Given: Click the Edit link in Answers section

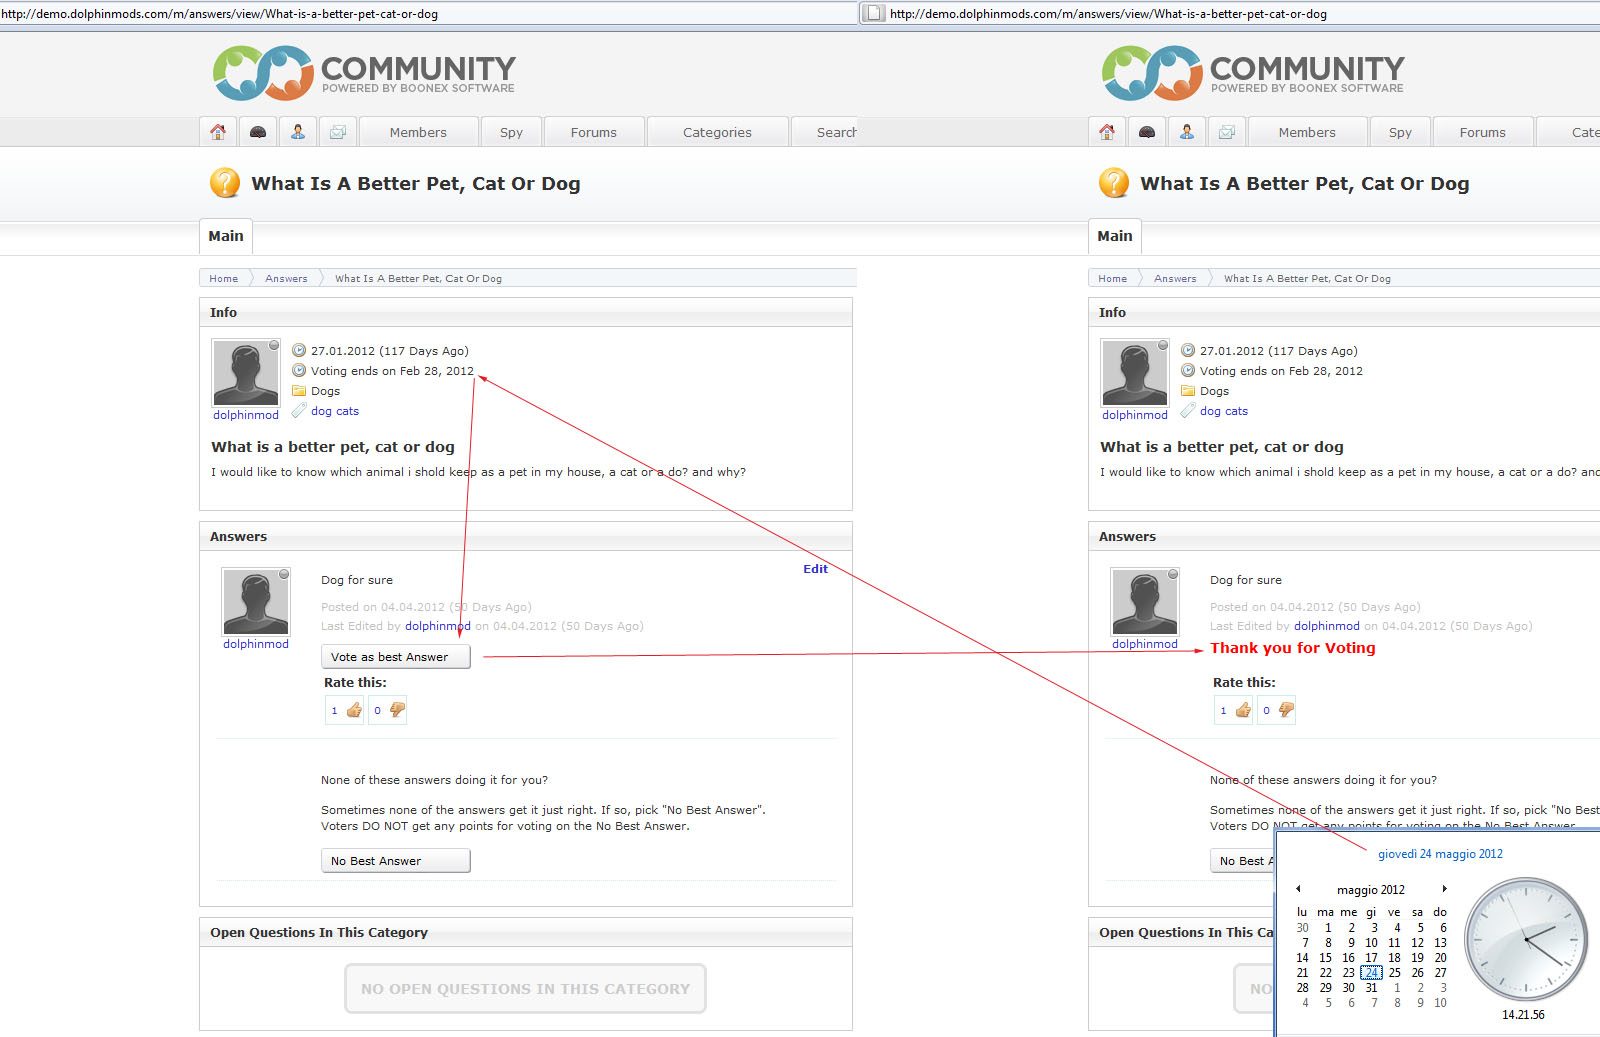Looking at the screenshot, I should click(x=815, y=569).
